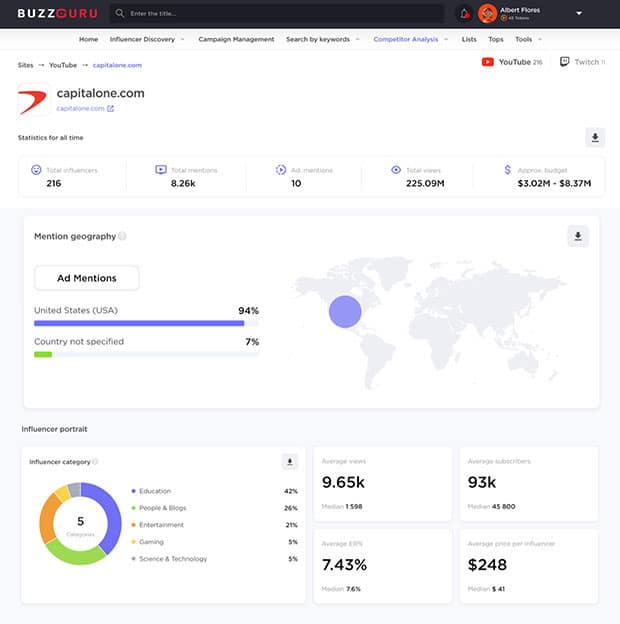Image resolution: width=620 pixels, height=624 pixels.
Task: Click the $3.02M - $8.37M budget value
Action: click(x=554, y=183)
